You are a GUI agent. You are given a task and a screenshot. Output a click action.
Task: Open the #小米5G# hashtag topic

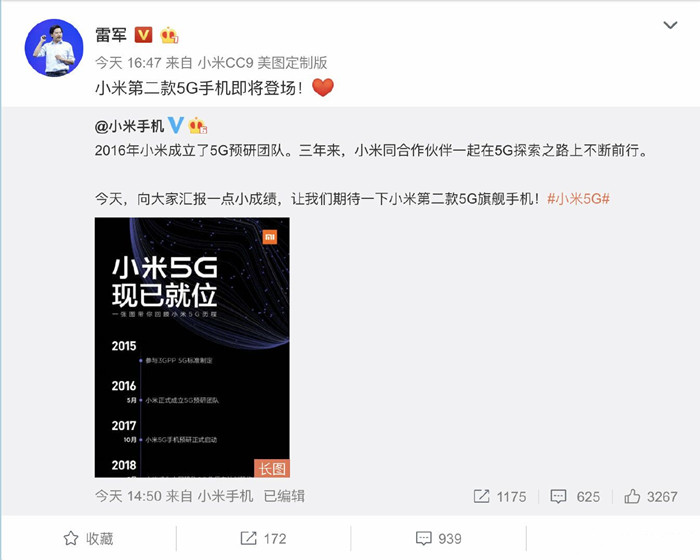[578, 199]
